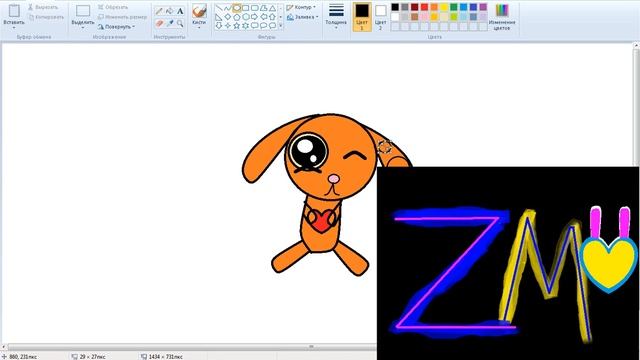Select the Pencil tool
640x360 pixels.
(159, 11)
